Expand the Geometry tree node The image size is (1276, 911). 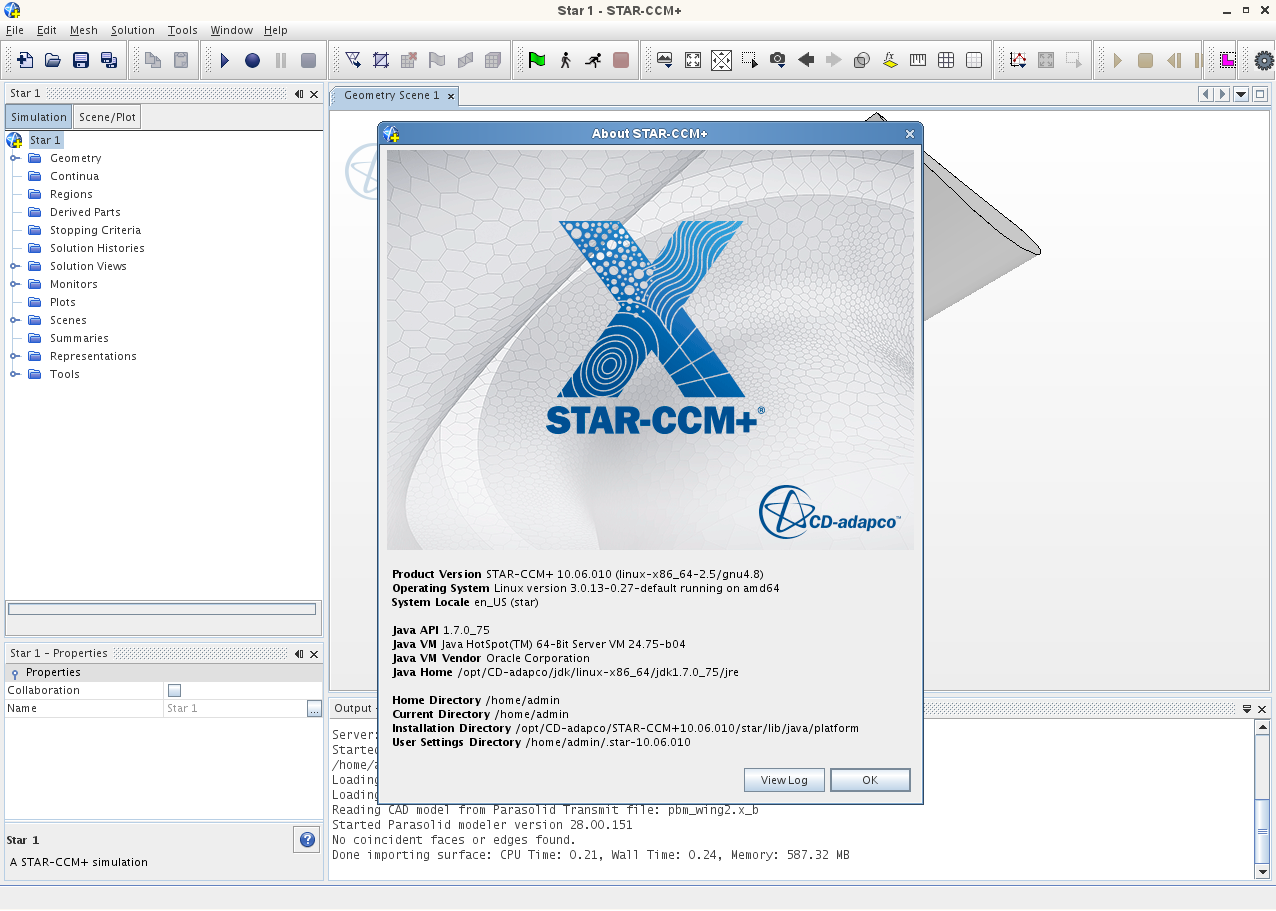click(x=15, y=158)
